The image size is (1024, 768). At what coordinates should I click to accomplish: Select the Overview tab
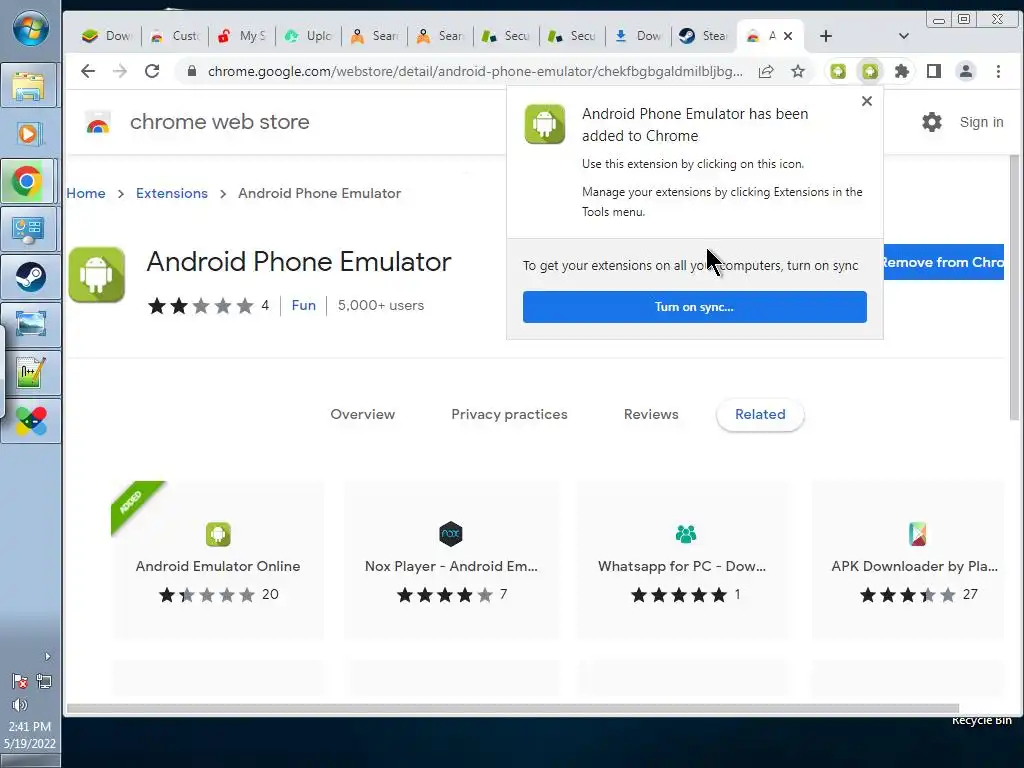362,414
